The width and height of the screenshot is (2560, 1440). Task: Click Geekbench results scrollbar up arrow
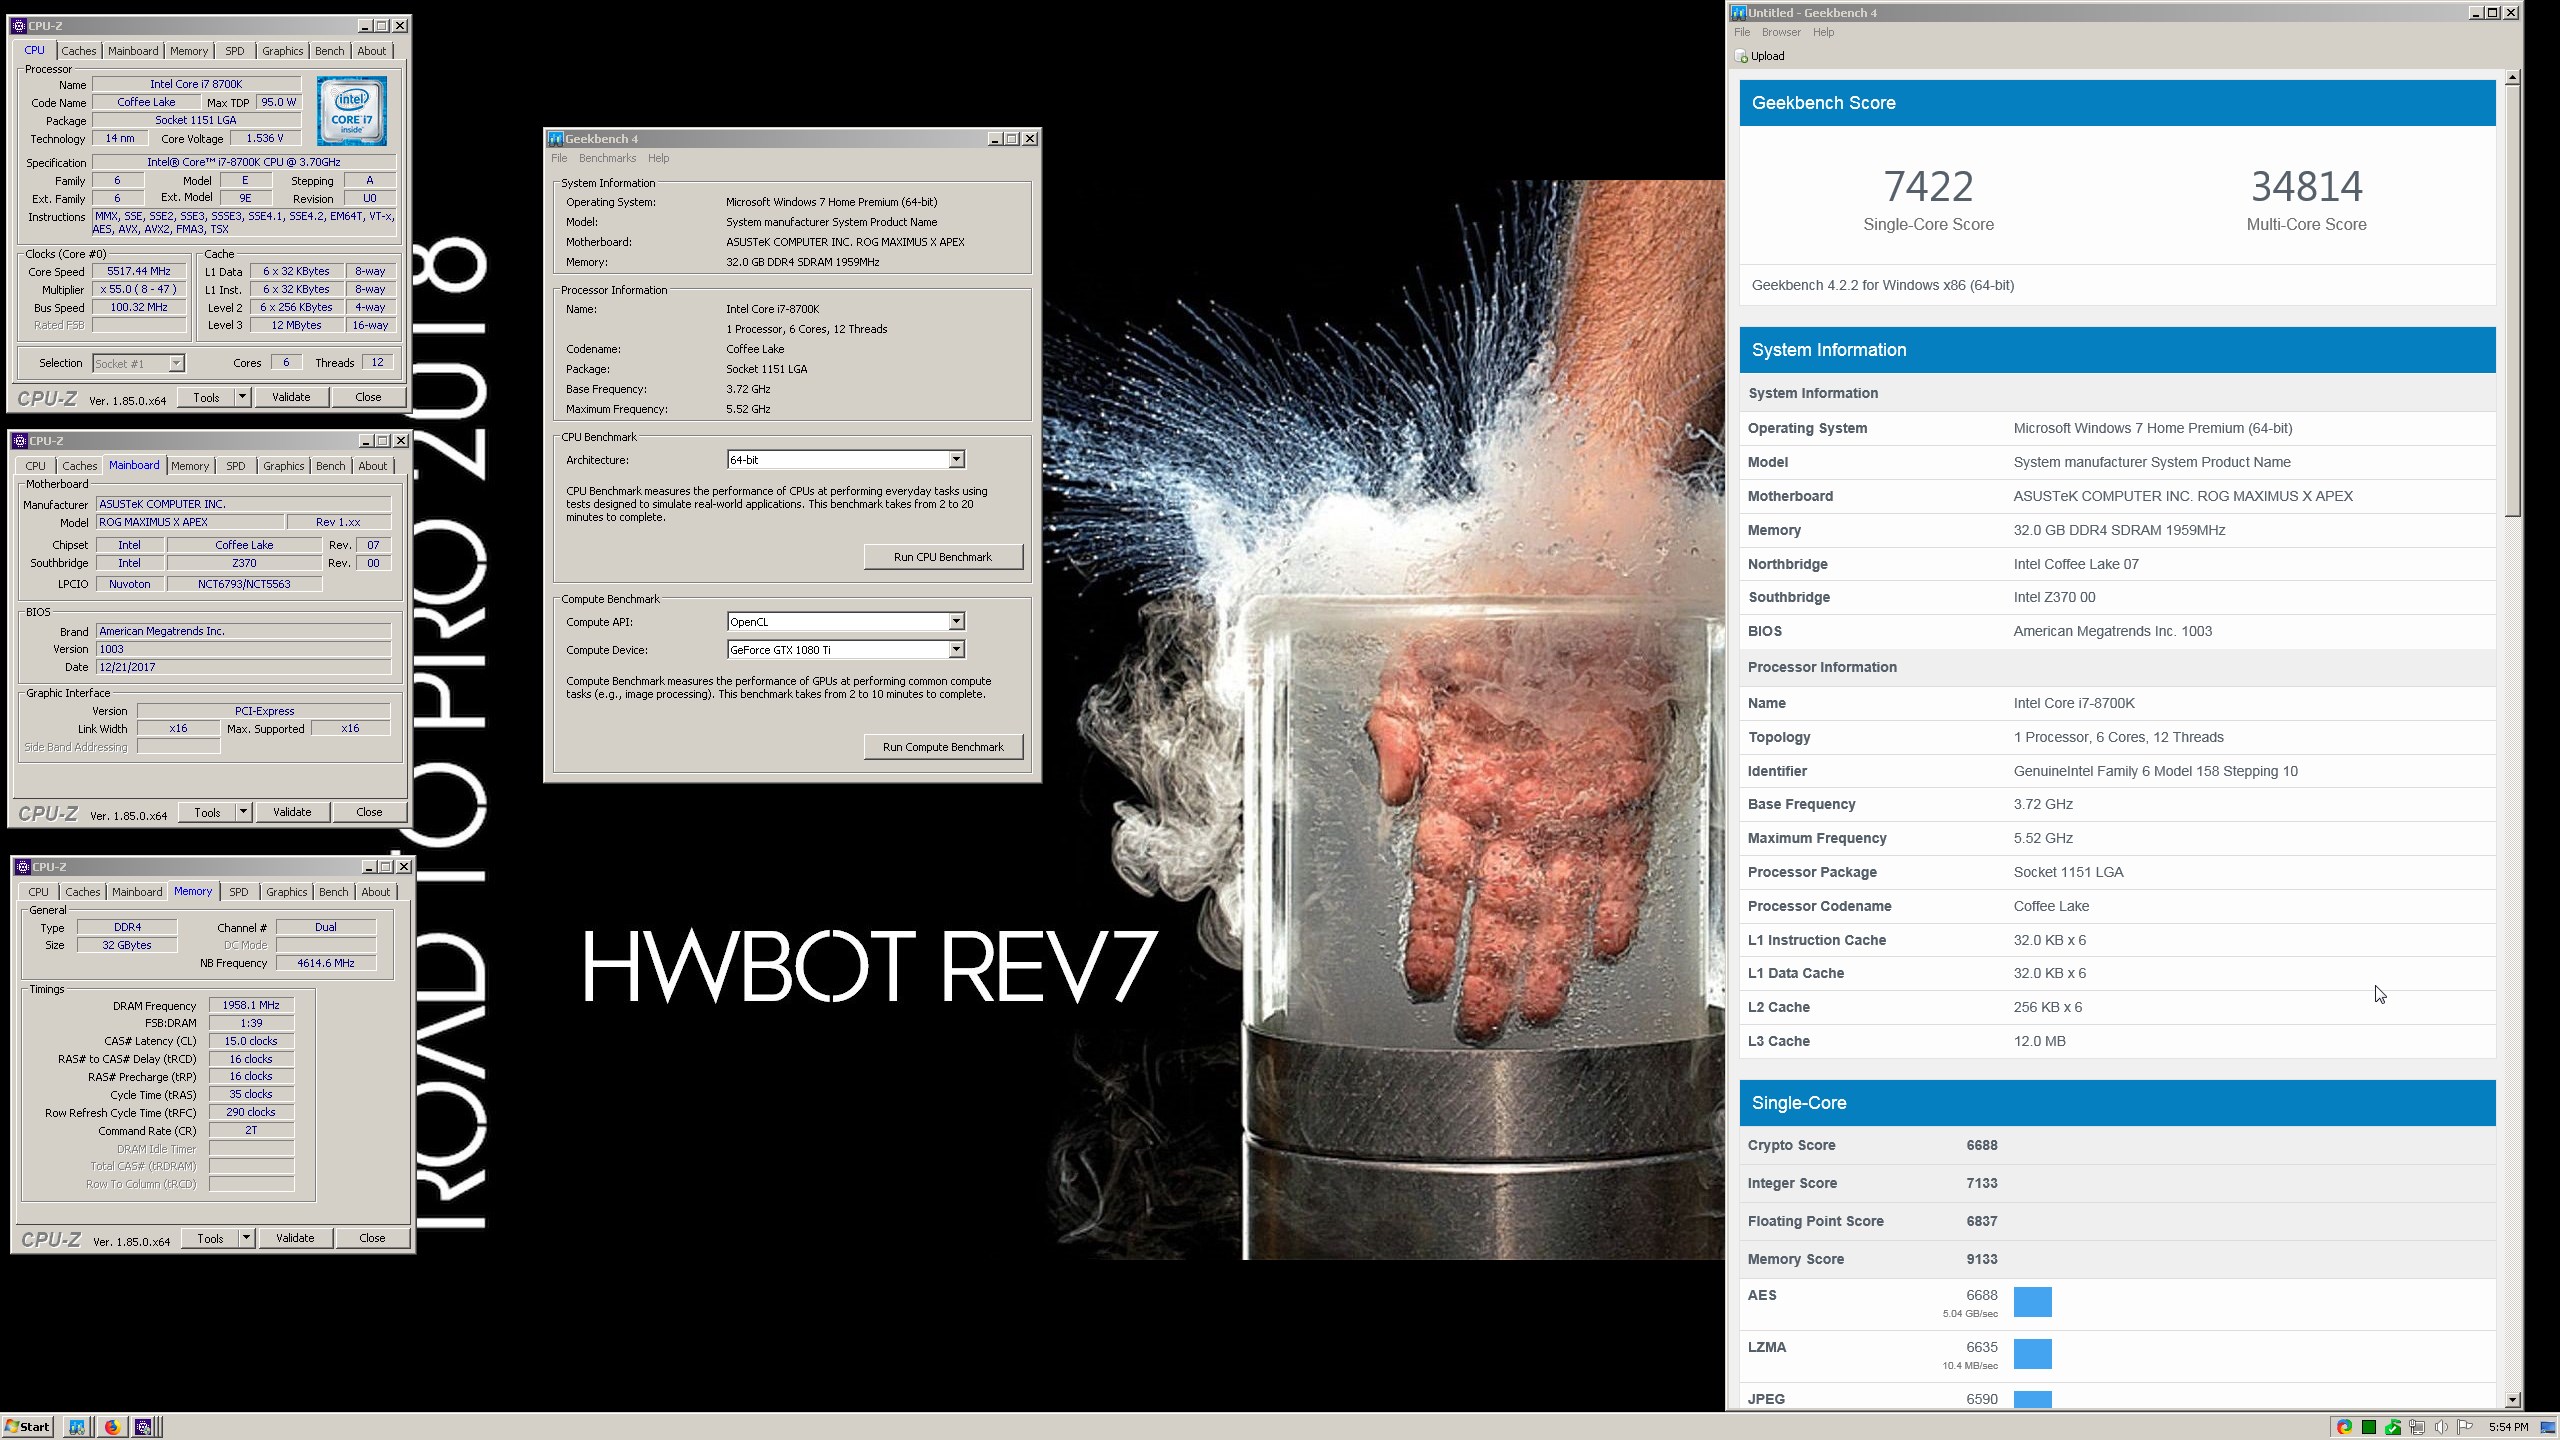[x=2513, y=77]
